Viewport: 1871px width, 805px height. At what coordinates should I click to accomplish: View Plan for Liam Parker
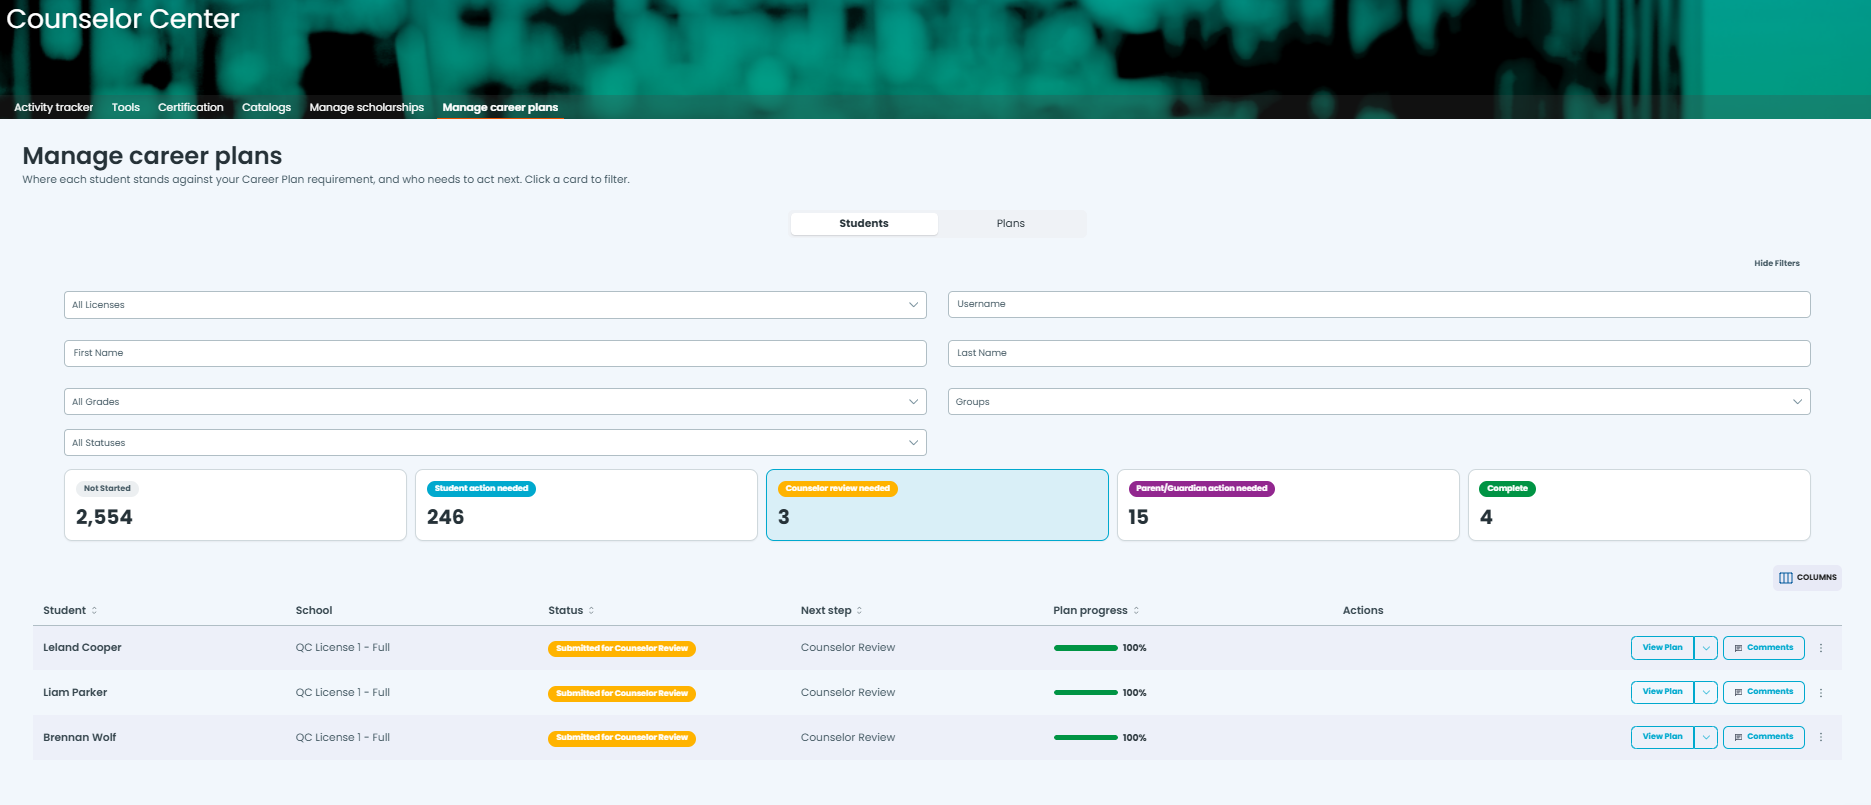click(1662, 692)
